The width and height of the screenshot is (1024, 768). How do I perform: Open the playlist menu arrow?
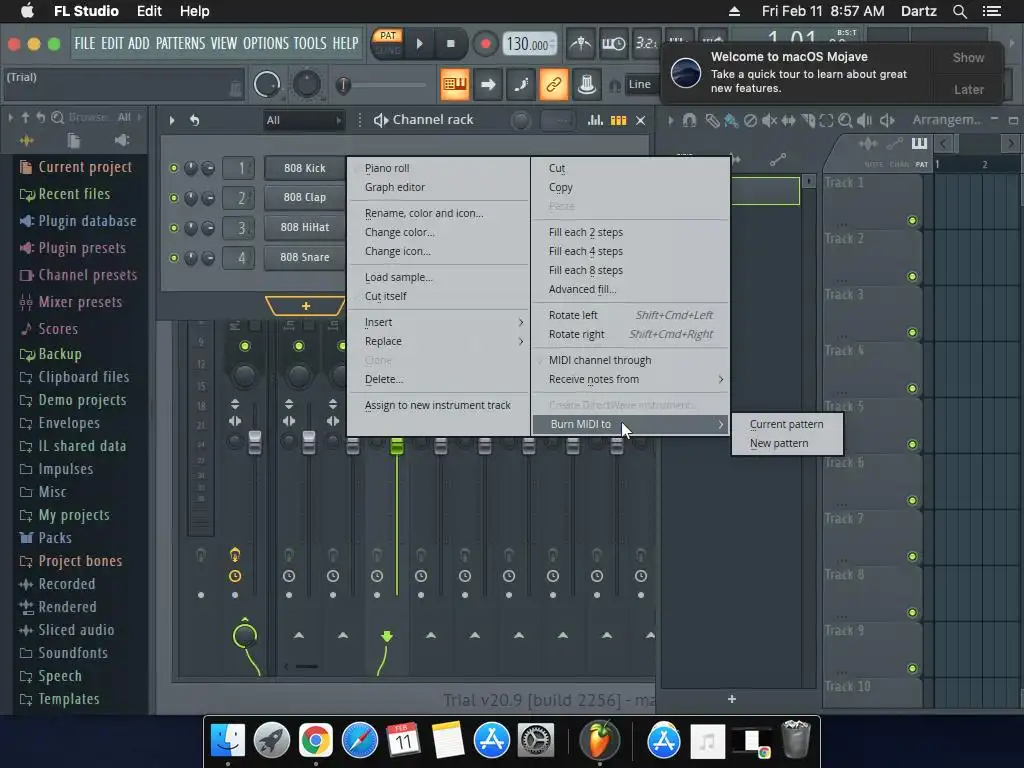tap(671, 120)
